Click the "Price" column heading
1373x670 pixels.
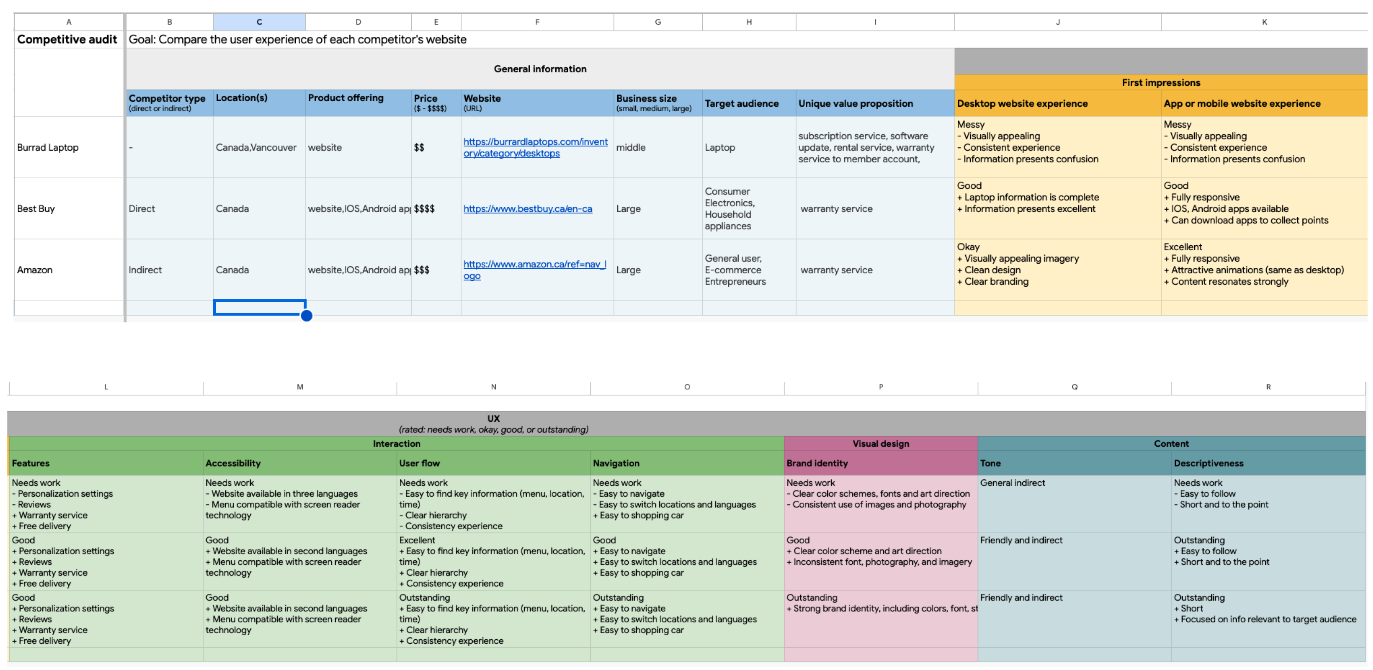(436, 103)
